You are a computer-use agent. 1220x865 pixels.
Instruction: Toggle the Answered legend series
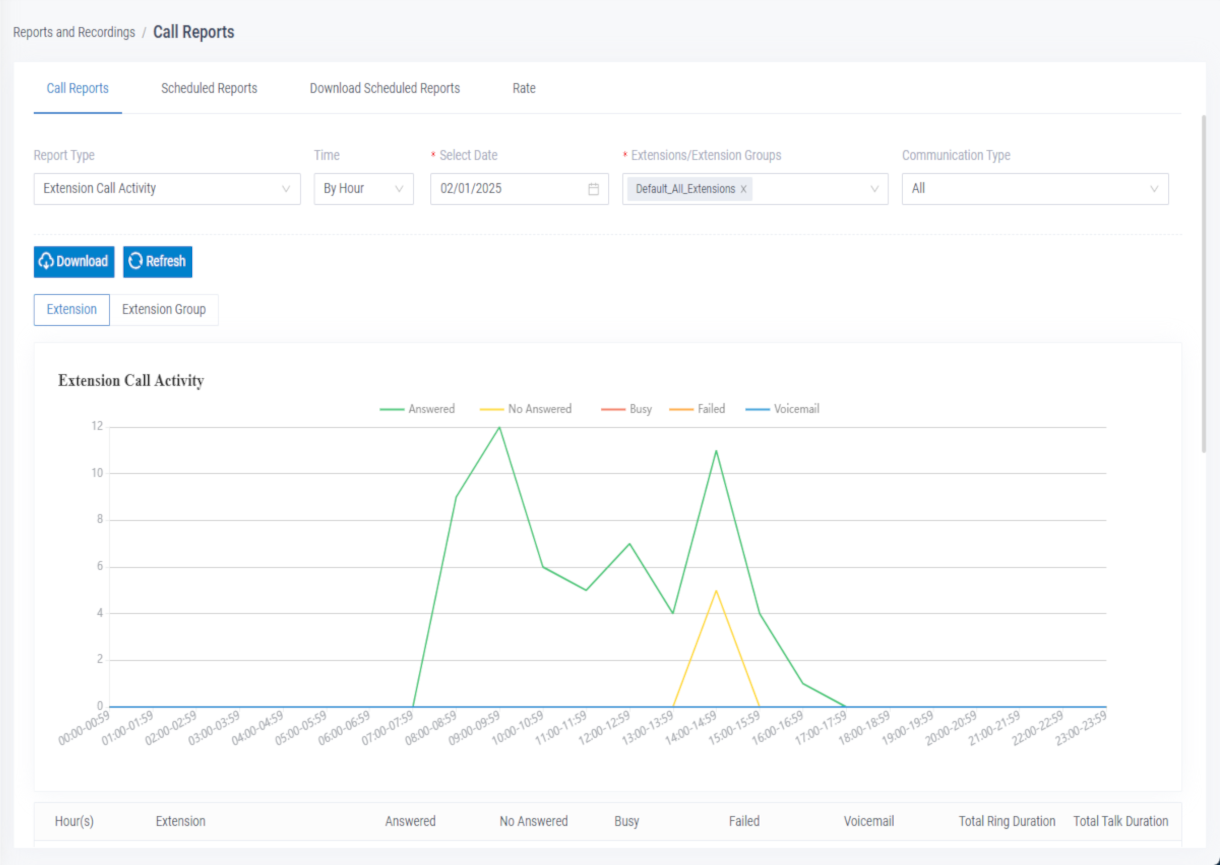[417, 409]
